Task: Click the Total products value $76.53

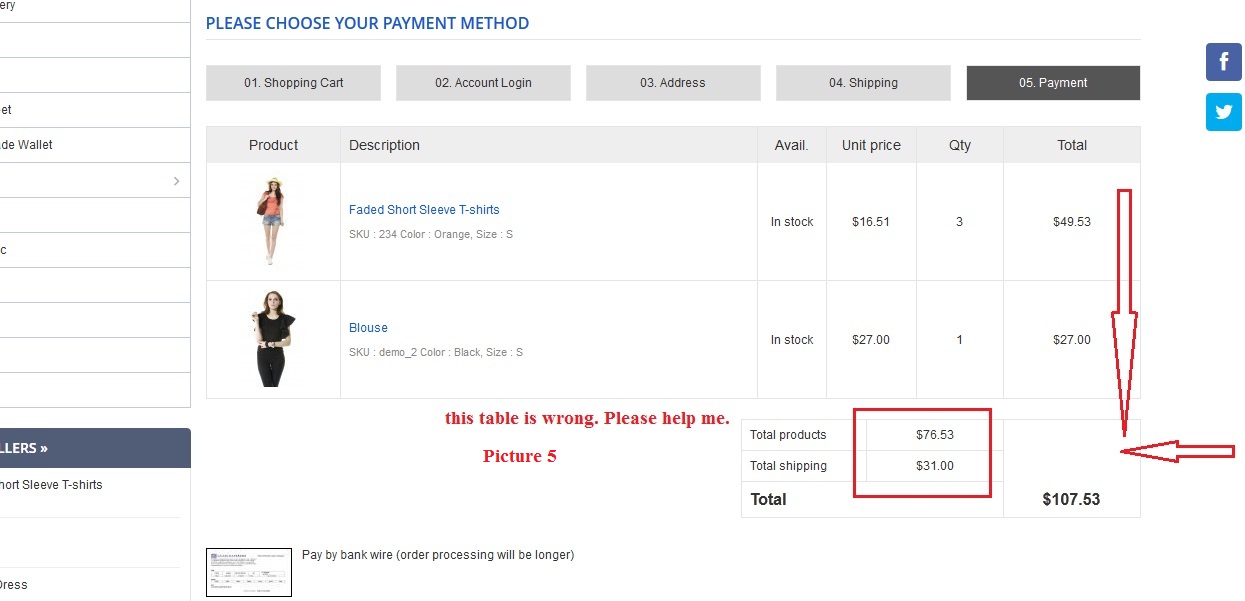Action: click(x=935, y=435)
